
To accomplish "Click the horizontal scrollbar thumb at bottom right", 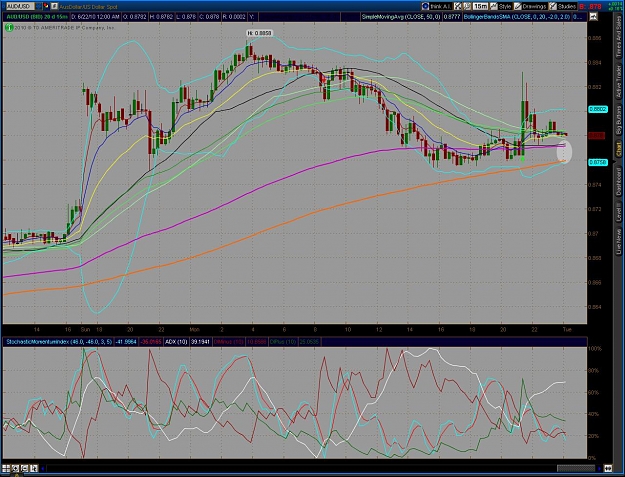I will tap(576, 468).
